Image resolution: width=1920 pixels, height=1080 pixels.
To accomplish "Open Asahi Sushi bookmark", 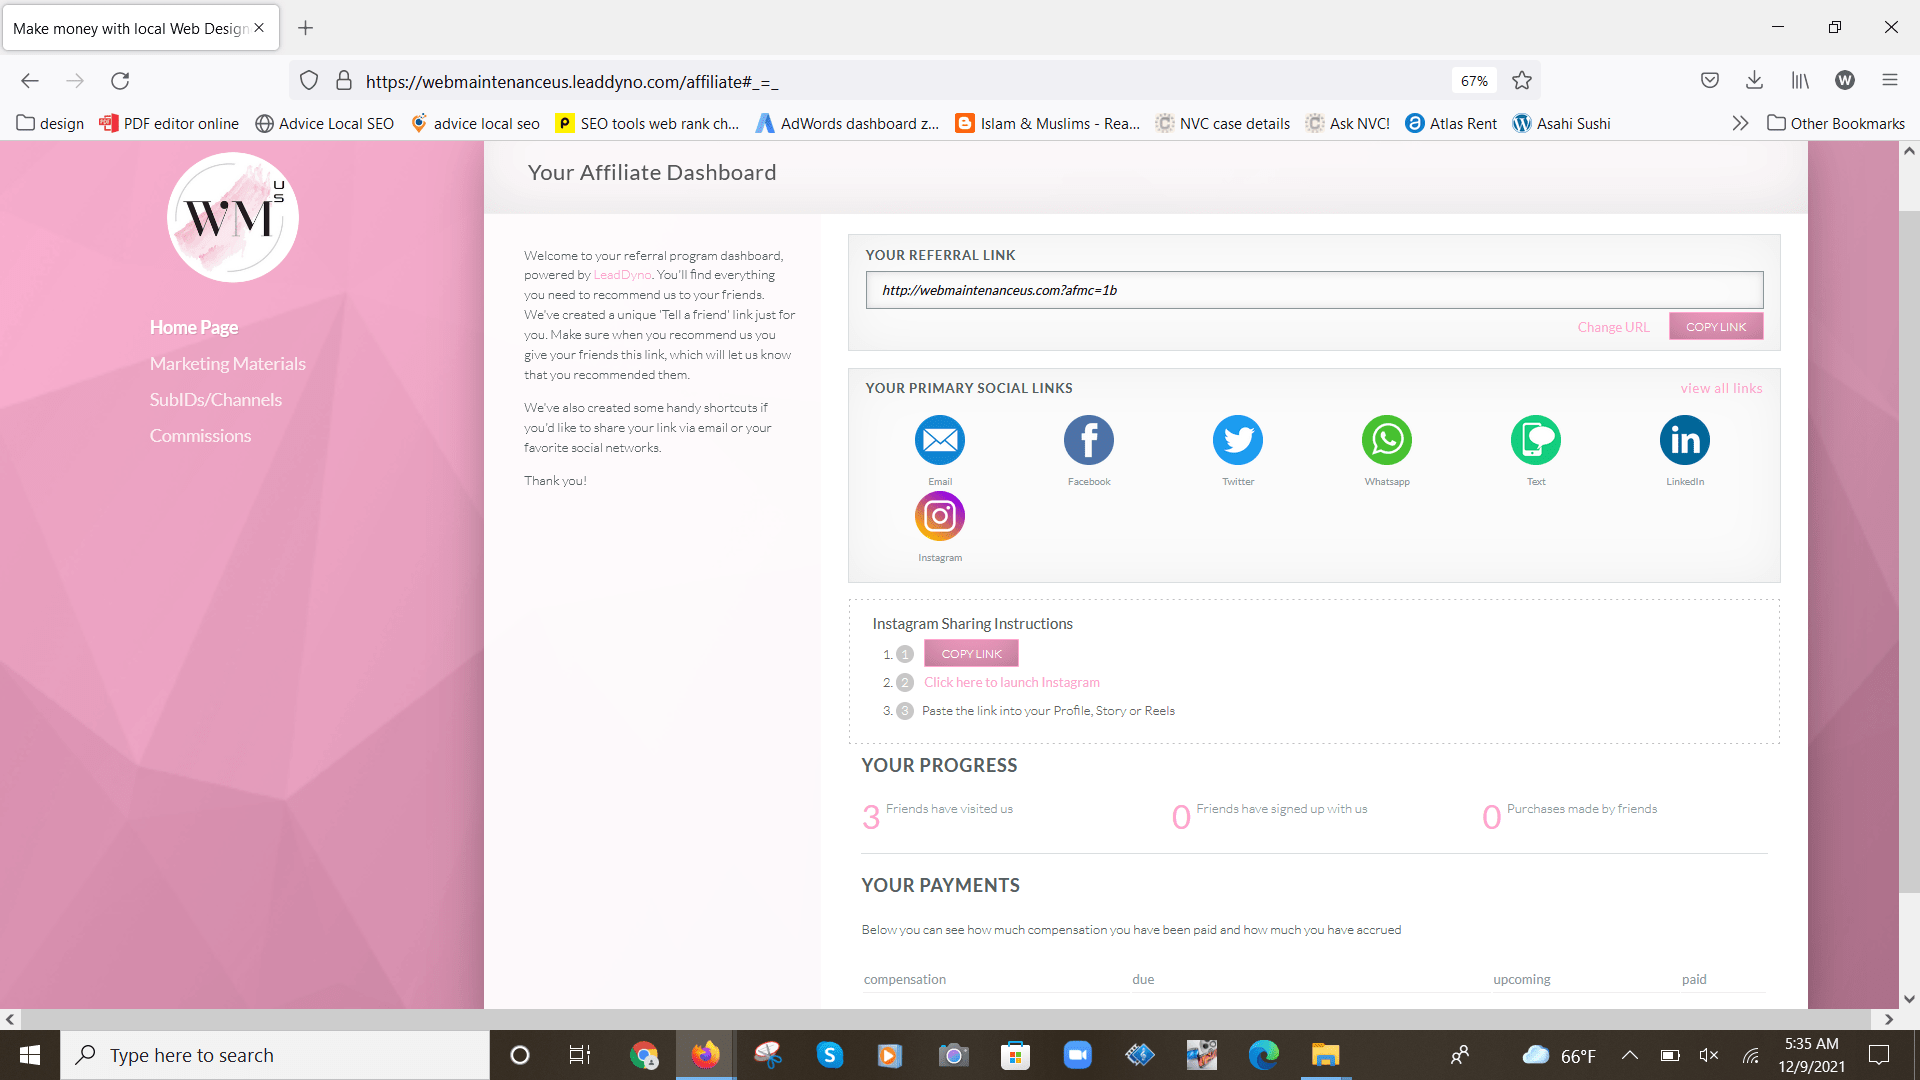I will tap(1561, 123).
